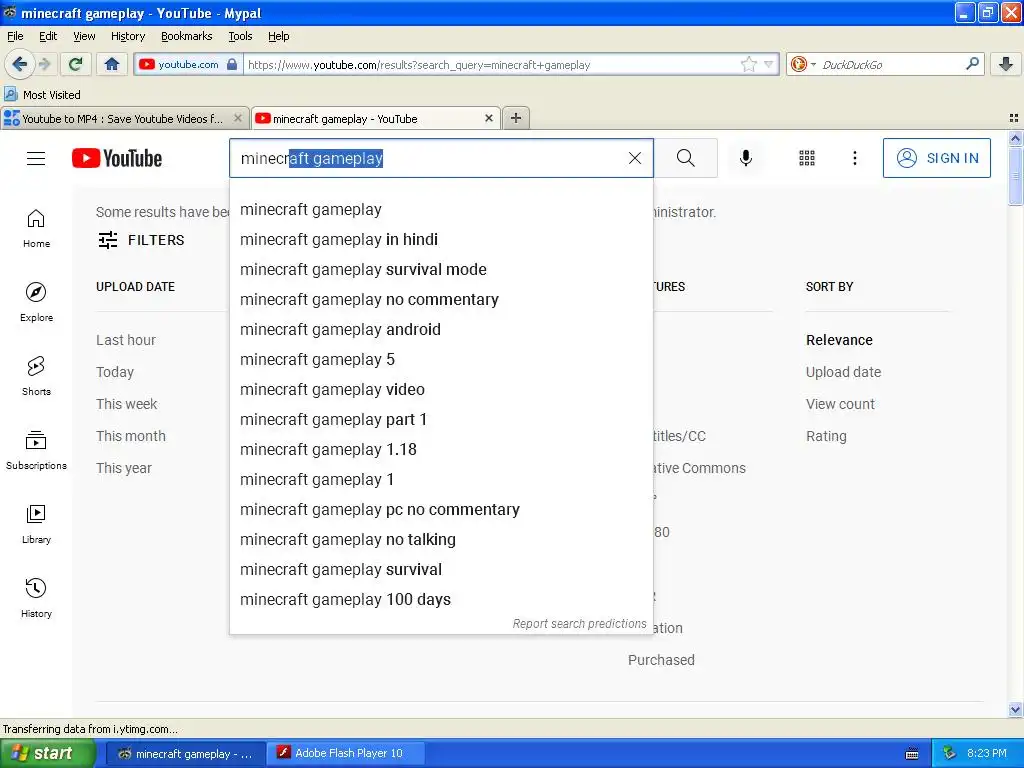Screen dimensions: 1024x768
Task: Open the Edit menu
Action: tap(48, 36)
